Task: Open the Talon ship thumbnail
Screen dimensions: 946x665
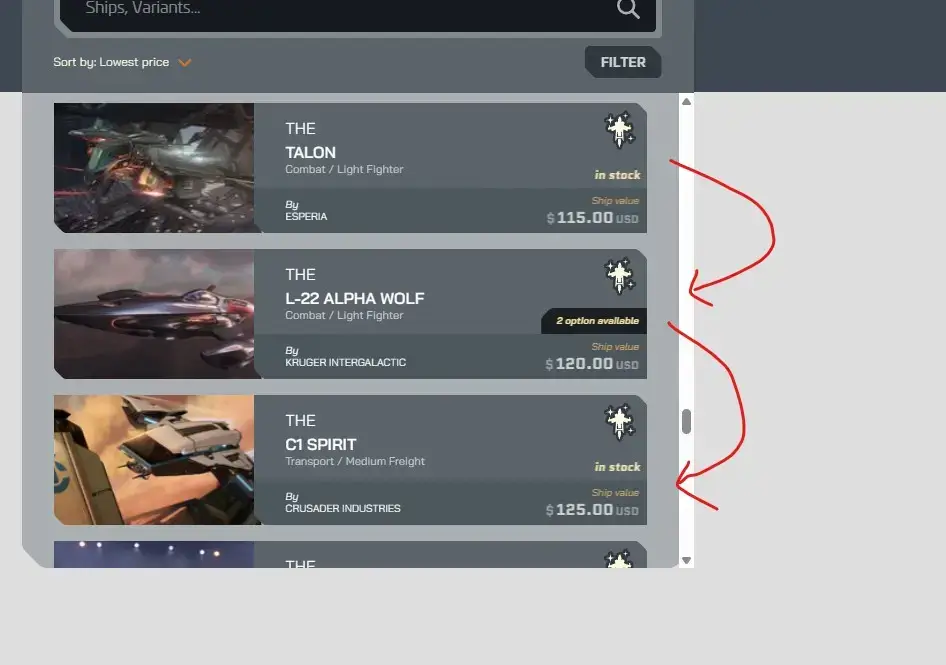Action: click(154, 168)
